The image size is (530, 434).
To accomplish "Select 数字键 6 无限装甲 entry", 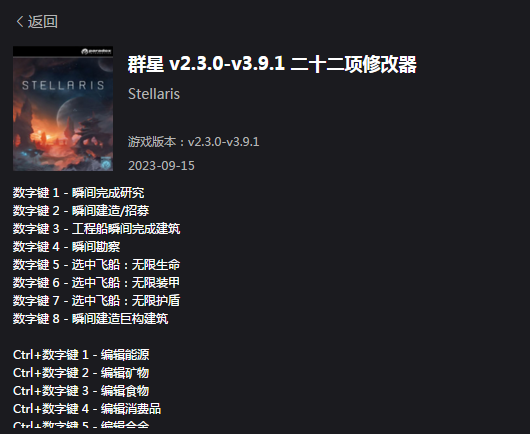I will point(96,283).
